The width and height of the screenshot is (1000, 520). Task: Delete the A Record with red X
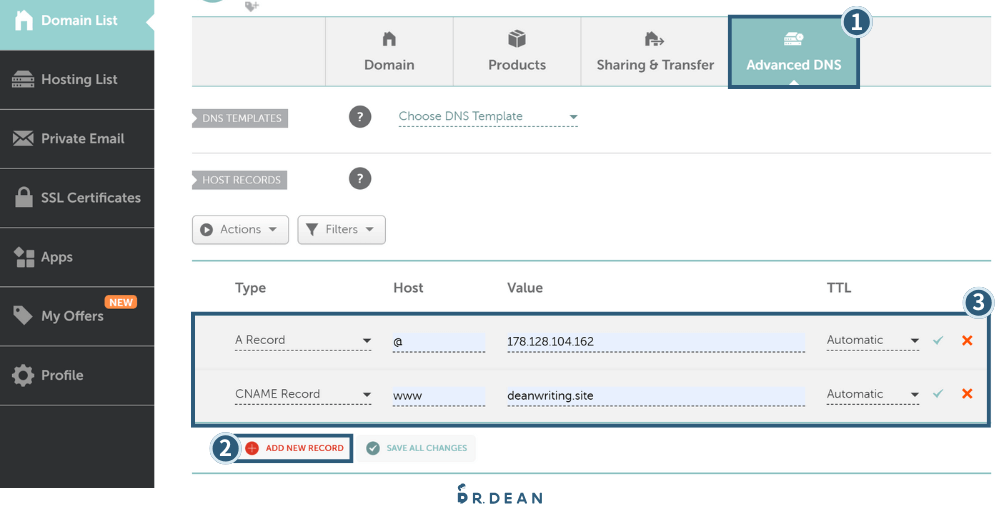(967, 341)
